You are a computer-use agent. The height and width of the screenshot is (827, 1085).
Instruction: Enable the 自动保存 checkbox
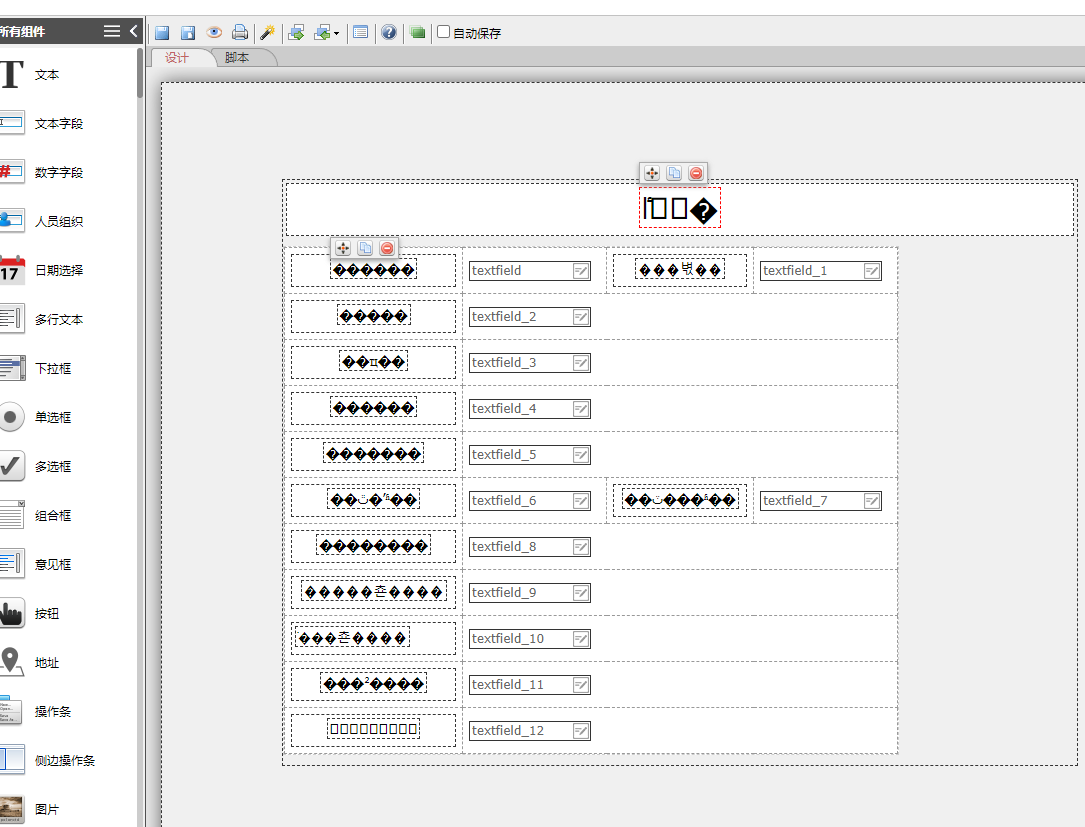(x=444, y=32)
